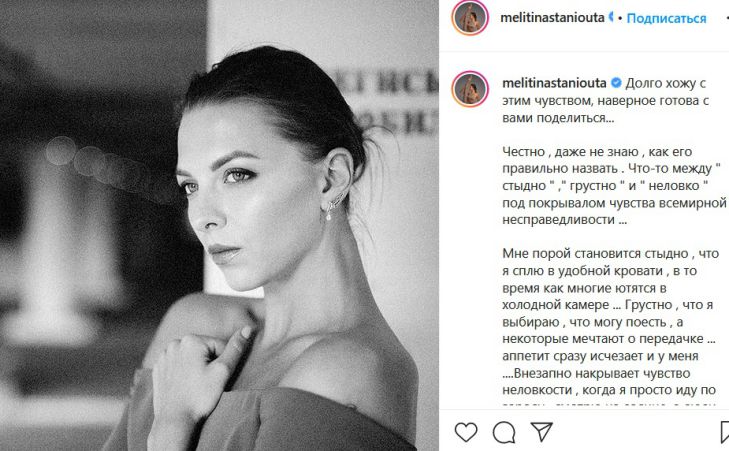Click the partially hidden last caption line

click(x=609, y=405)
